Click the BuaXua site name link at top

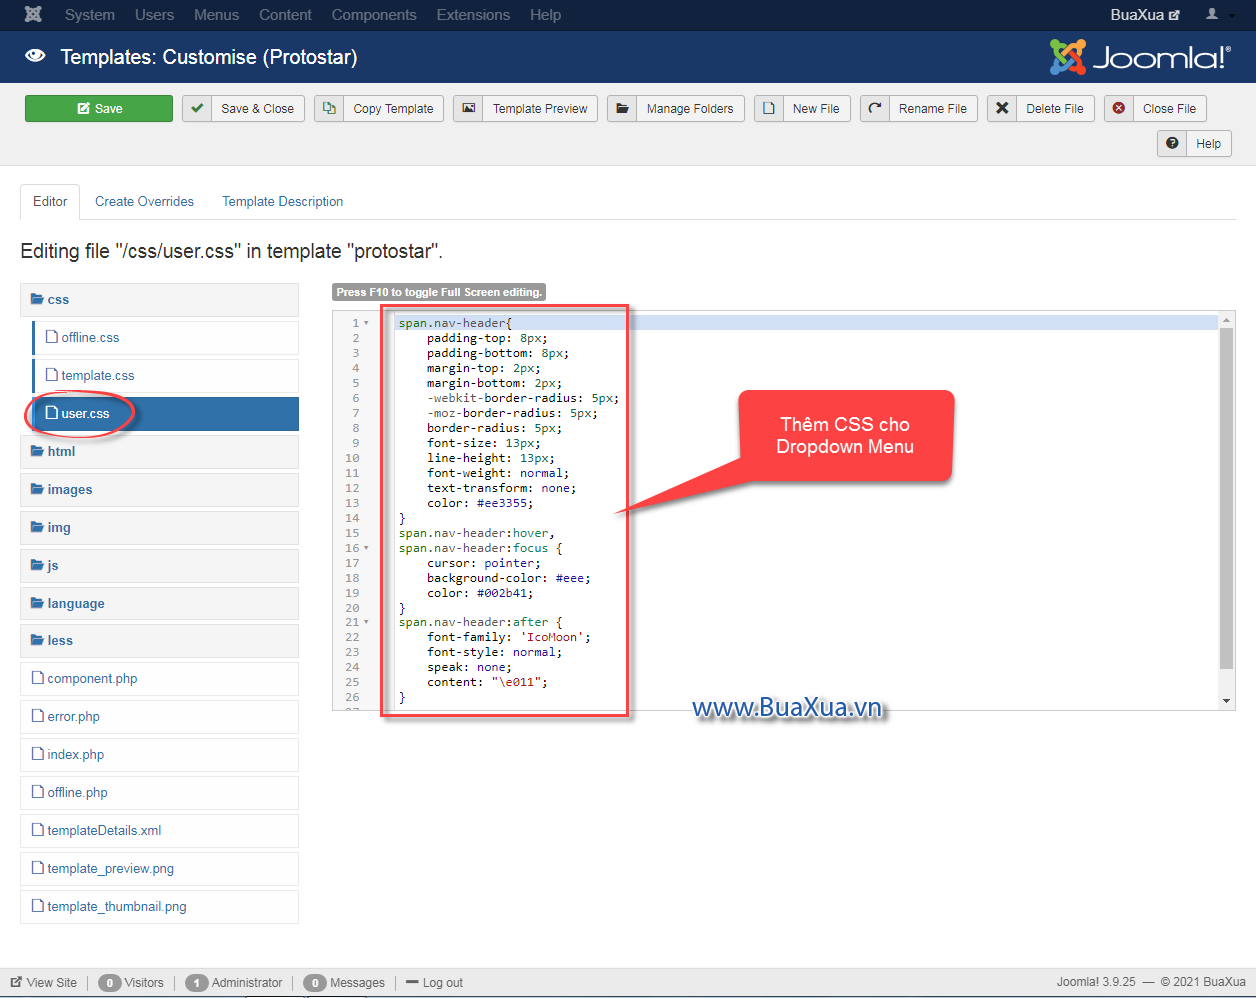click(x=1145, y=15)
